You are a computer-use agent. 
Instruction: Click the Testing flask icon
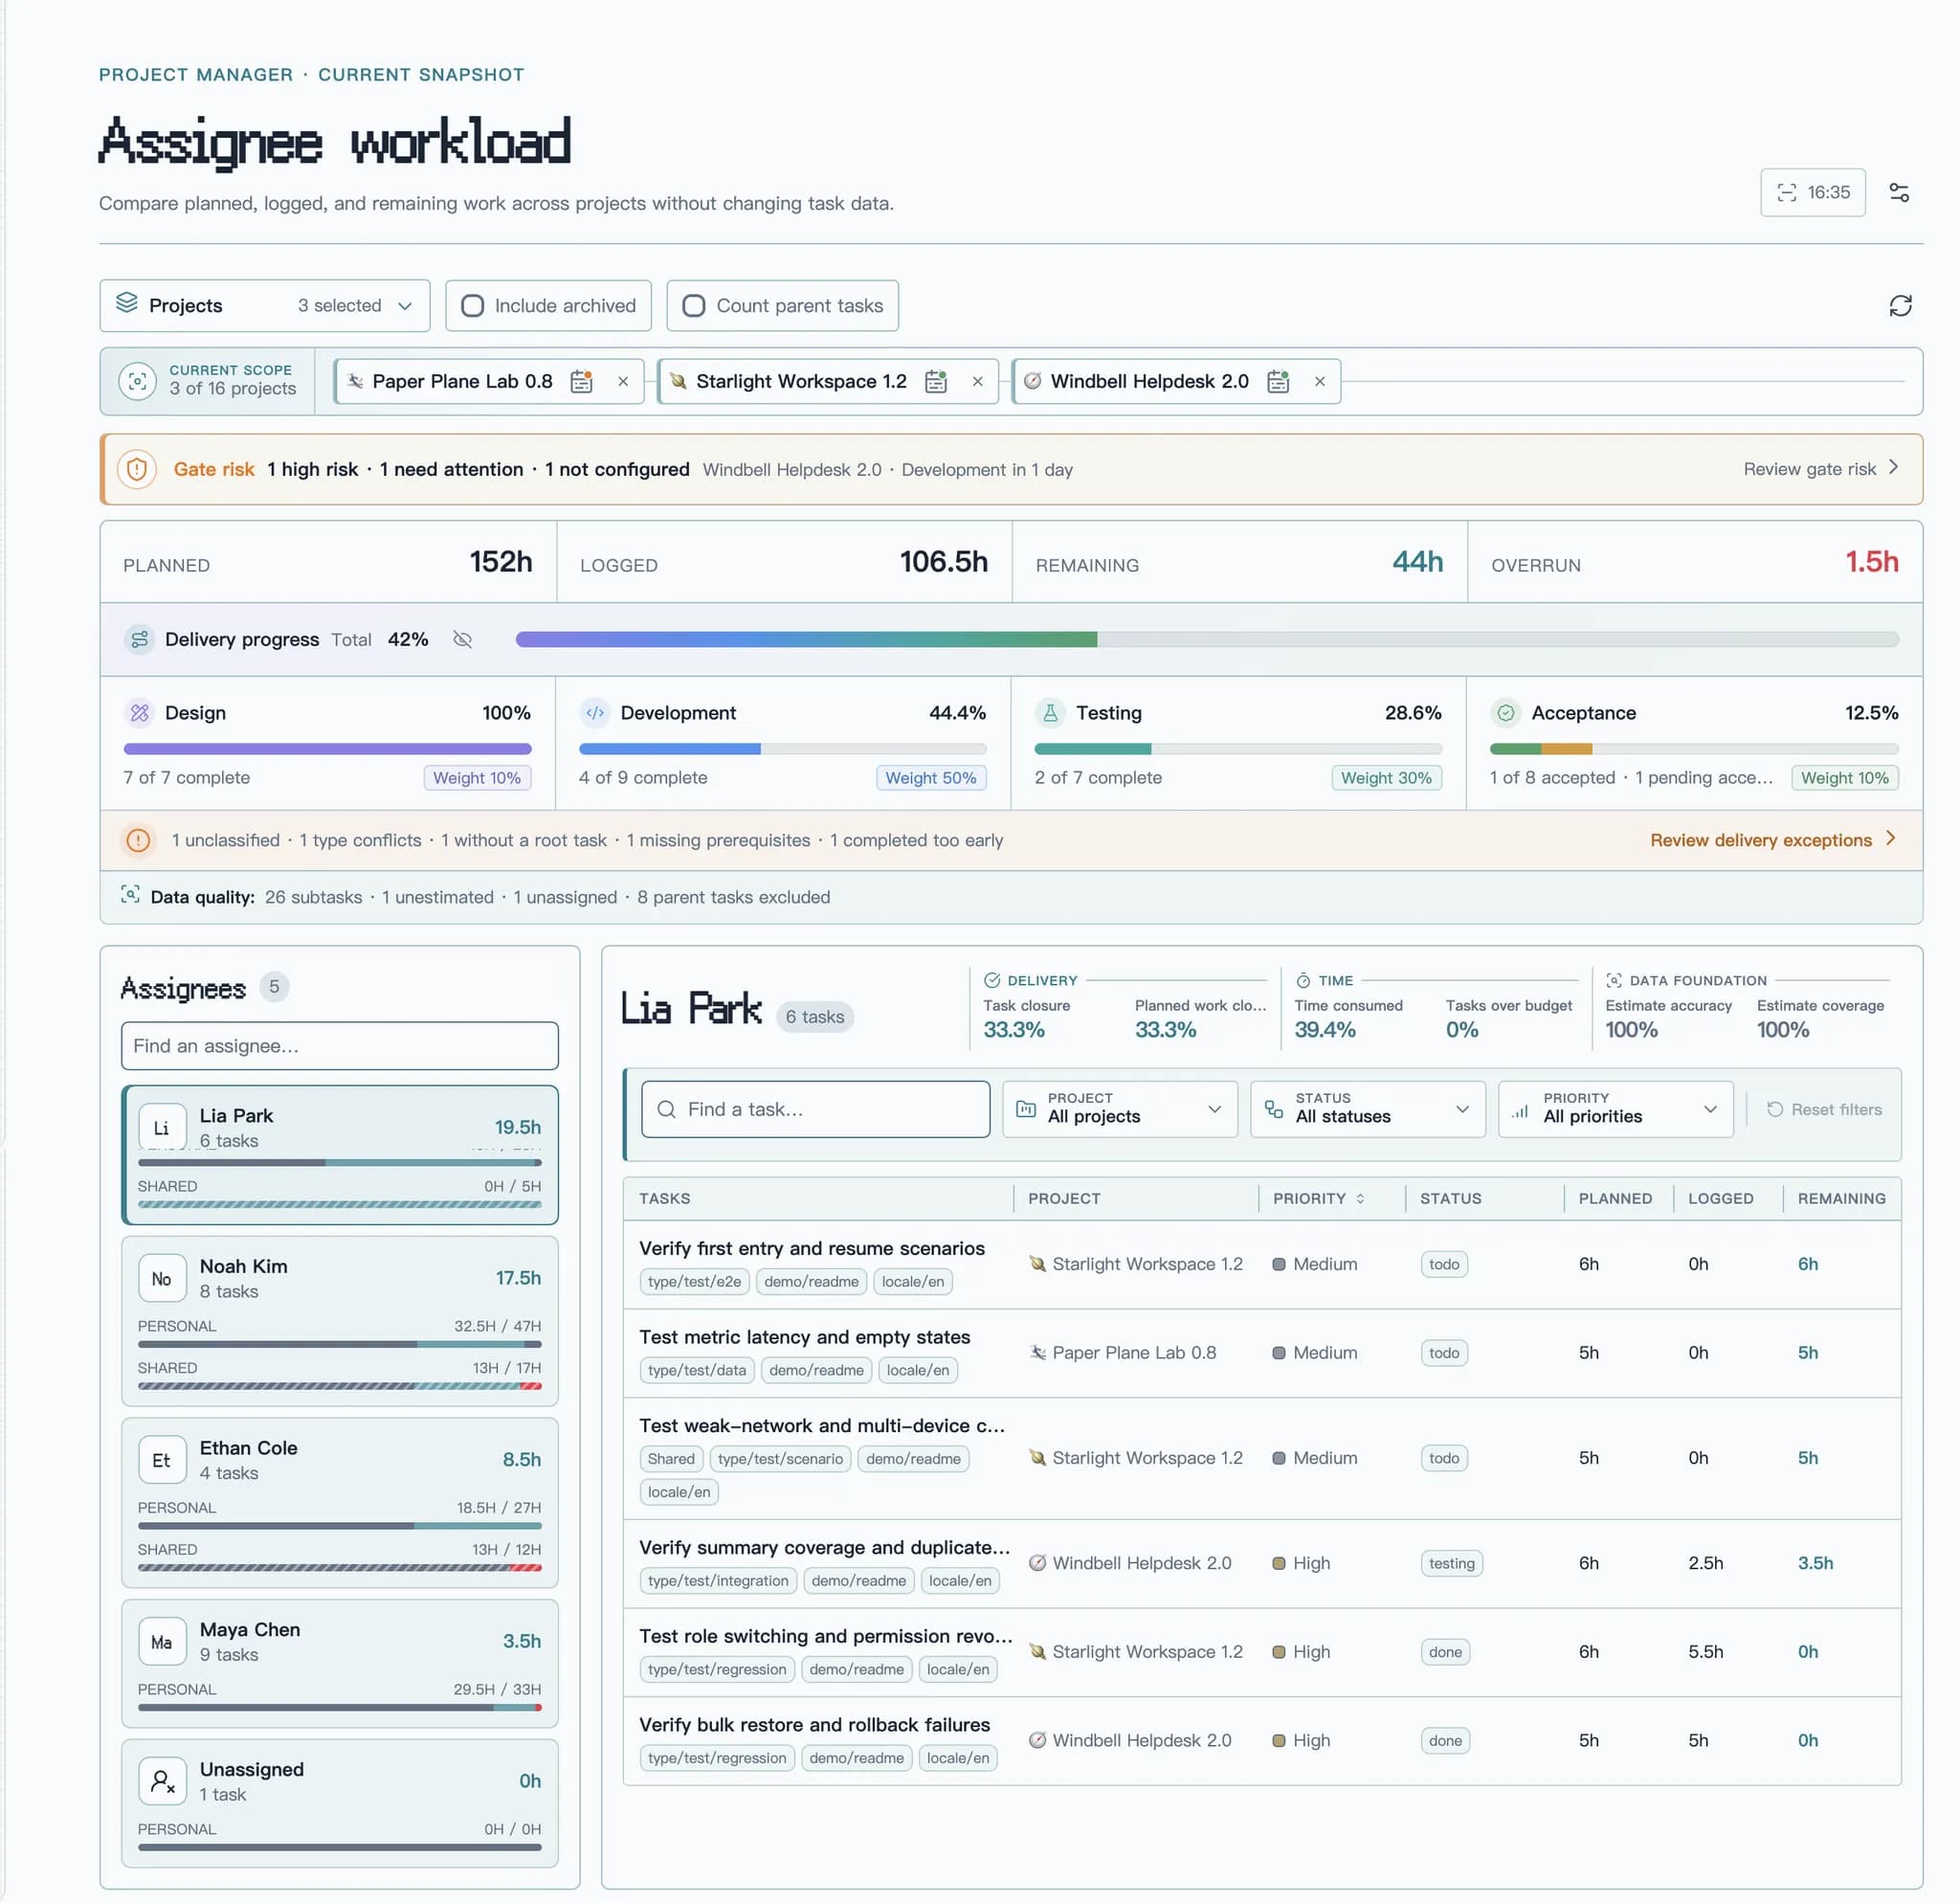[x=1050, y=712]
